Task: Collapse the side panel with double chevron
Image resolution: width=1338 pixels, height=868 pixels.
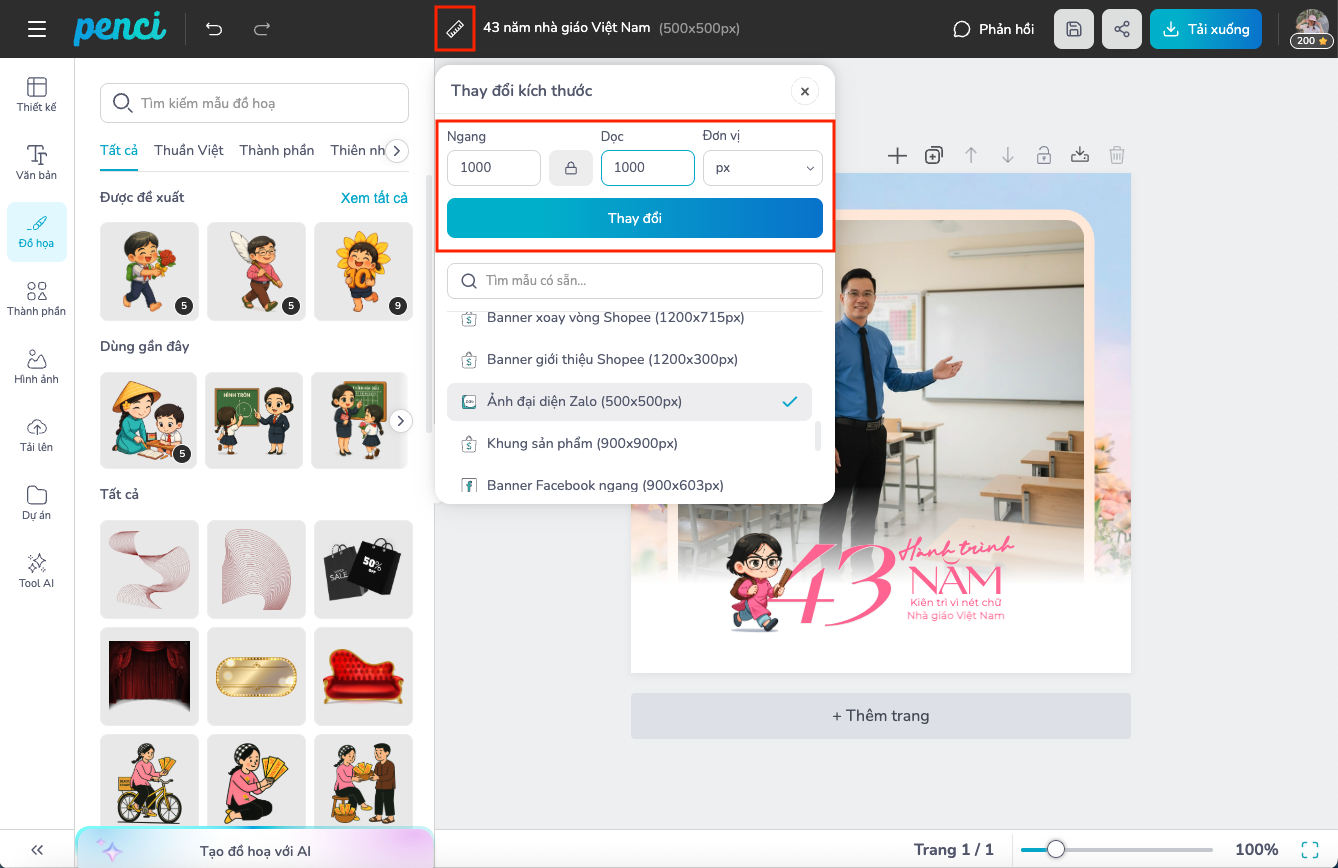Action: [37, 850]
